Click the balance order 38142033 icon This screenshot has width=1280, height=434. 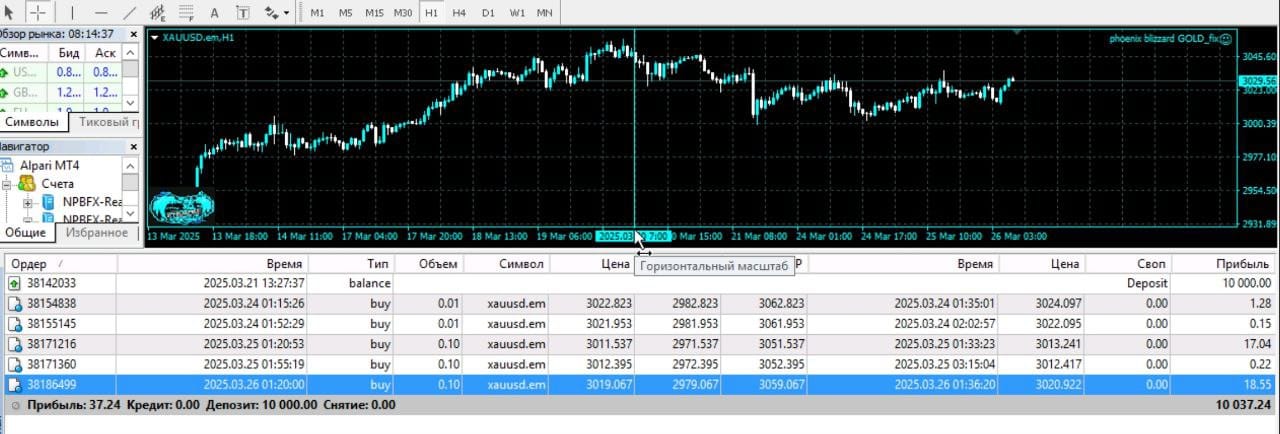[x=14, y=283]
